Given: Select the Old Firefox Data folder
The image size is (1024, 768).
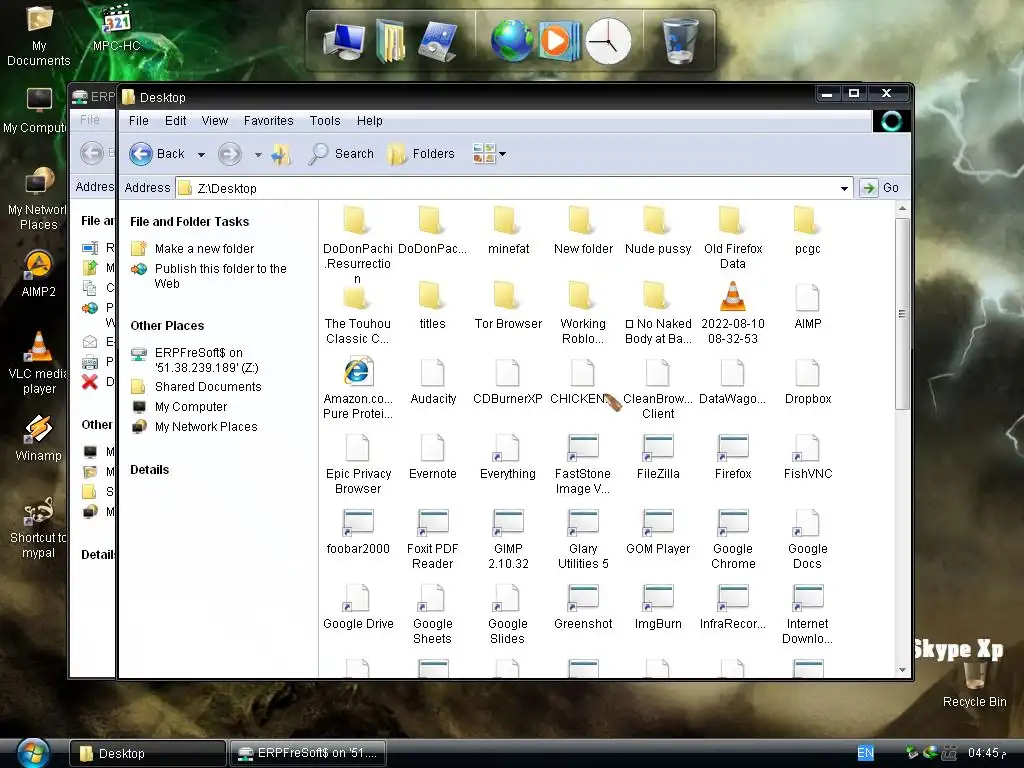Looking at the screenshot, I should click(x=733, y=237).
